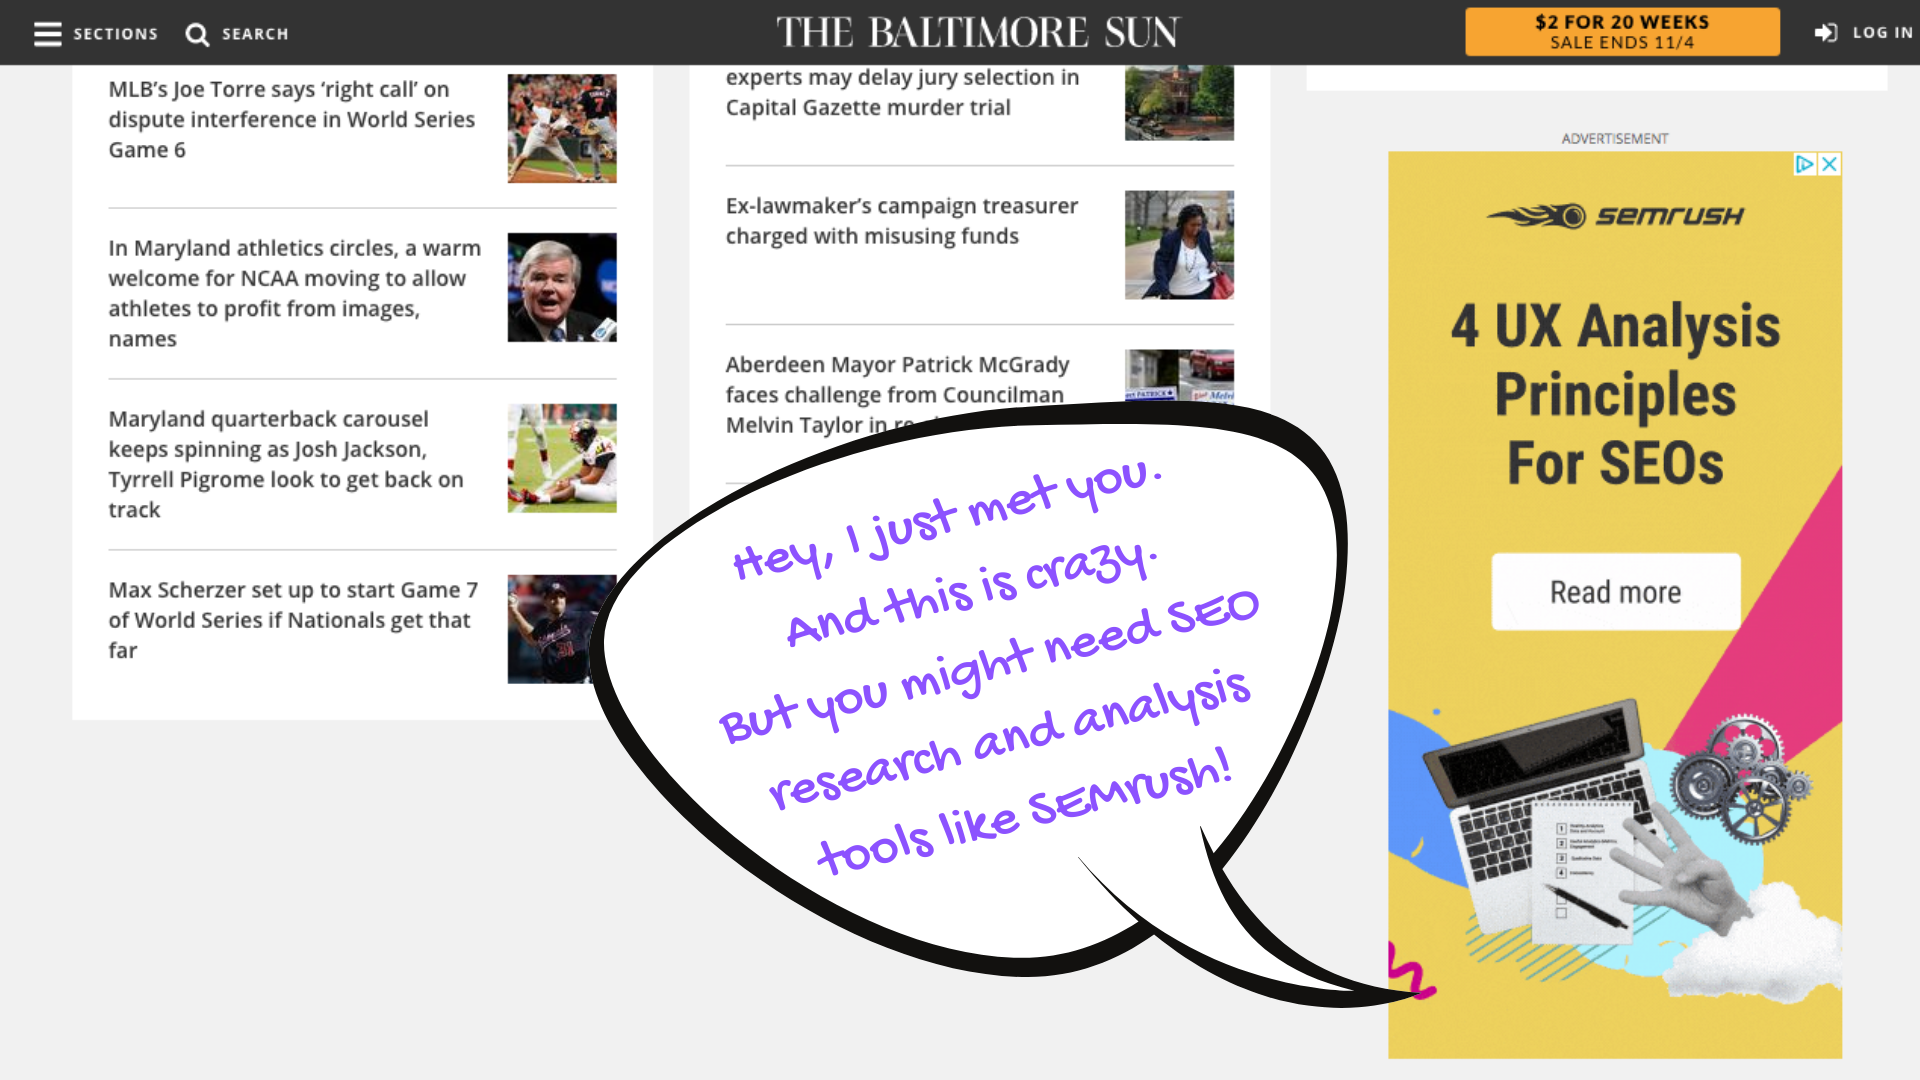Toggle the Log In authentication state

(x=1865, y=33)
